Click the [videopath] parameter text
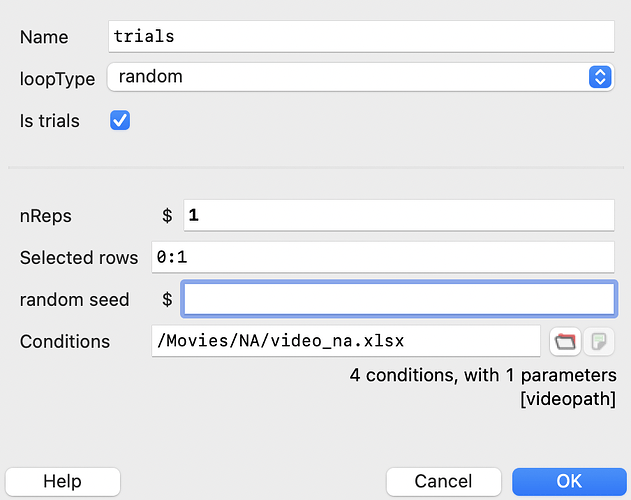 click(568, 399)
